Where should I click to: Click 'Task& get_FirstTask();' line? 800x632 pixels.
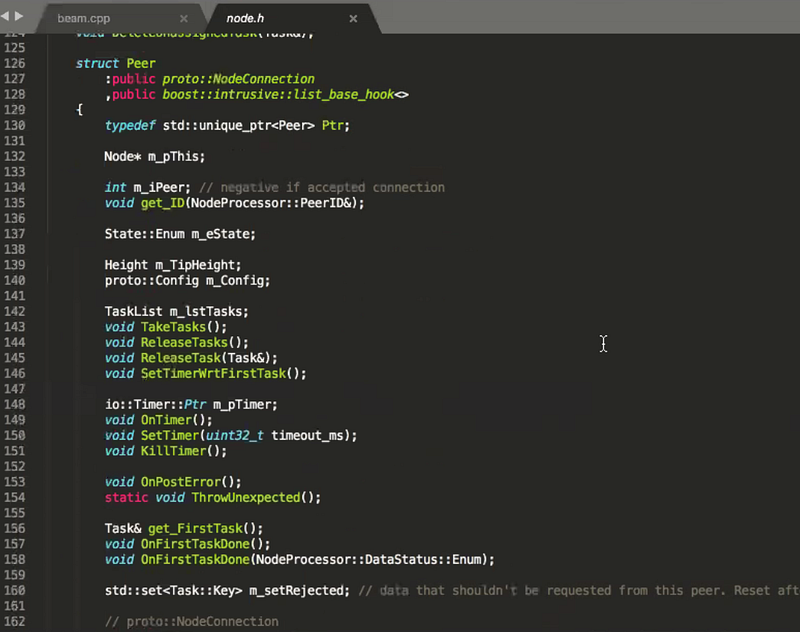[184, 528]
